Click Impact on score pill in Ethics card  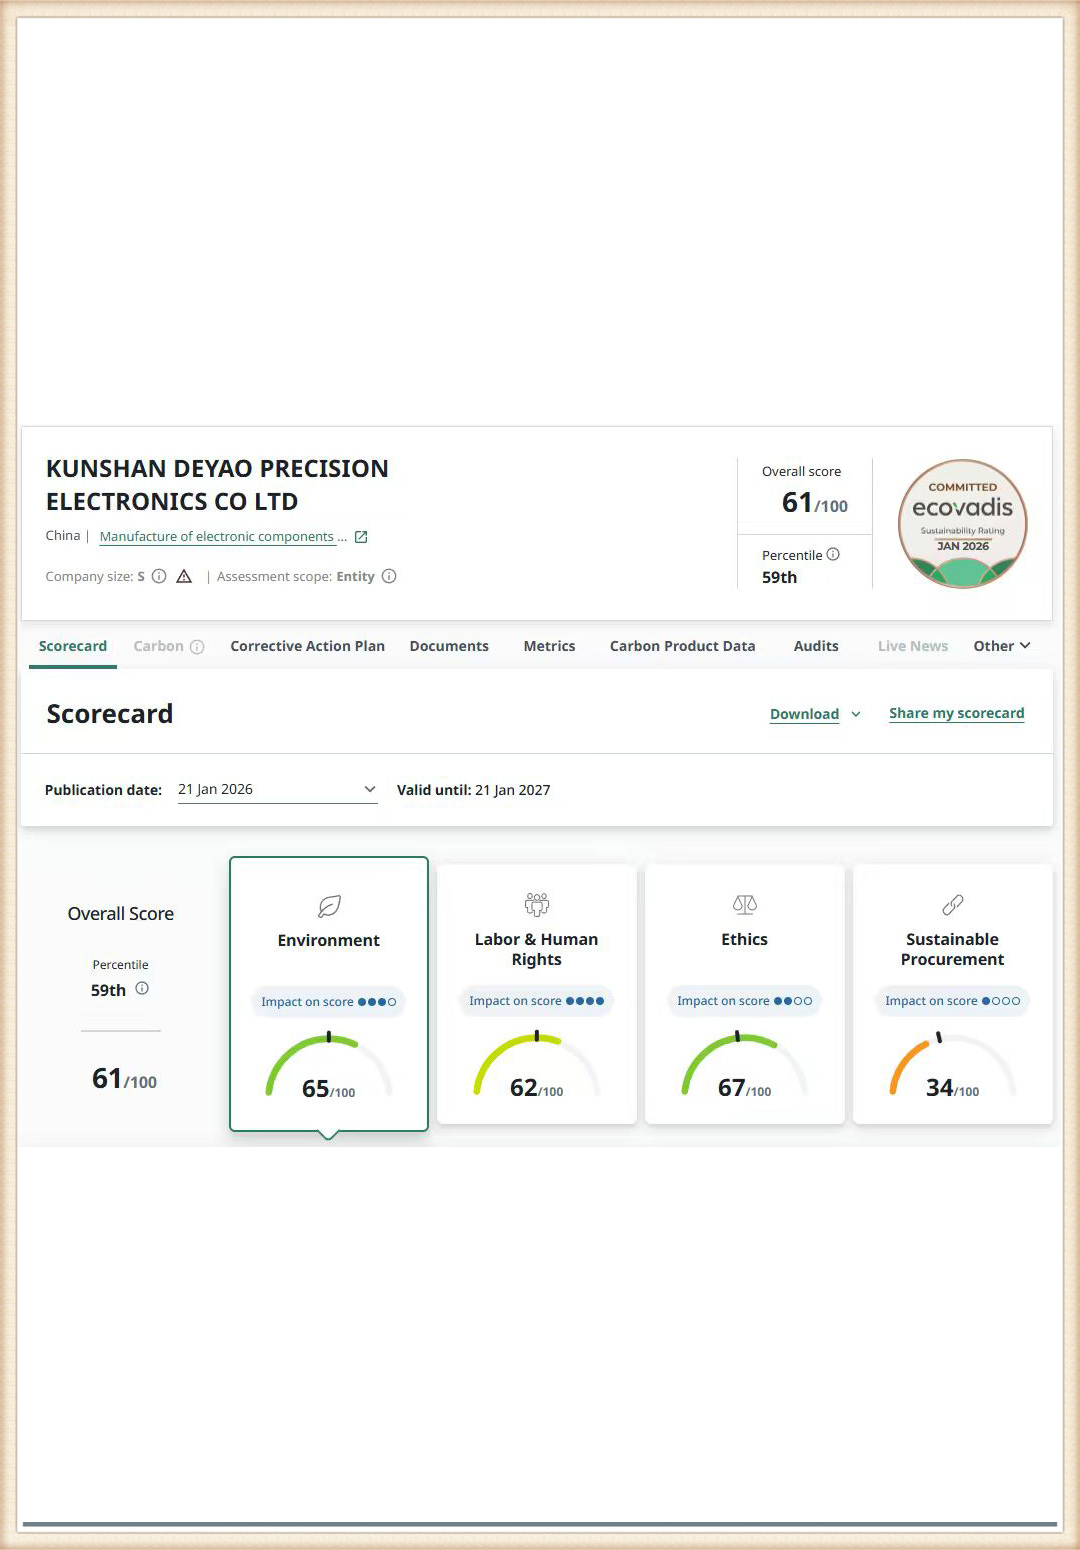[x=745, y=1001]
